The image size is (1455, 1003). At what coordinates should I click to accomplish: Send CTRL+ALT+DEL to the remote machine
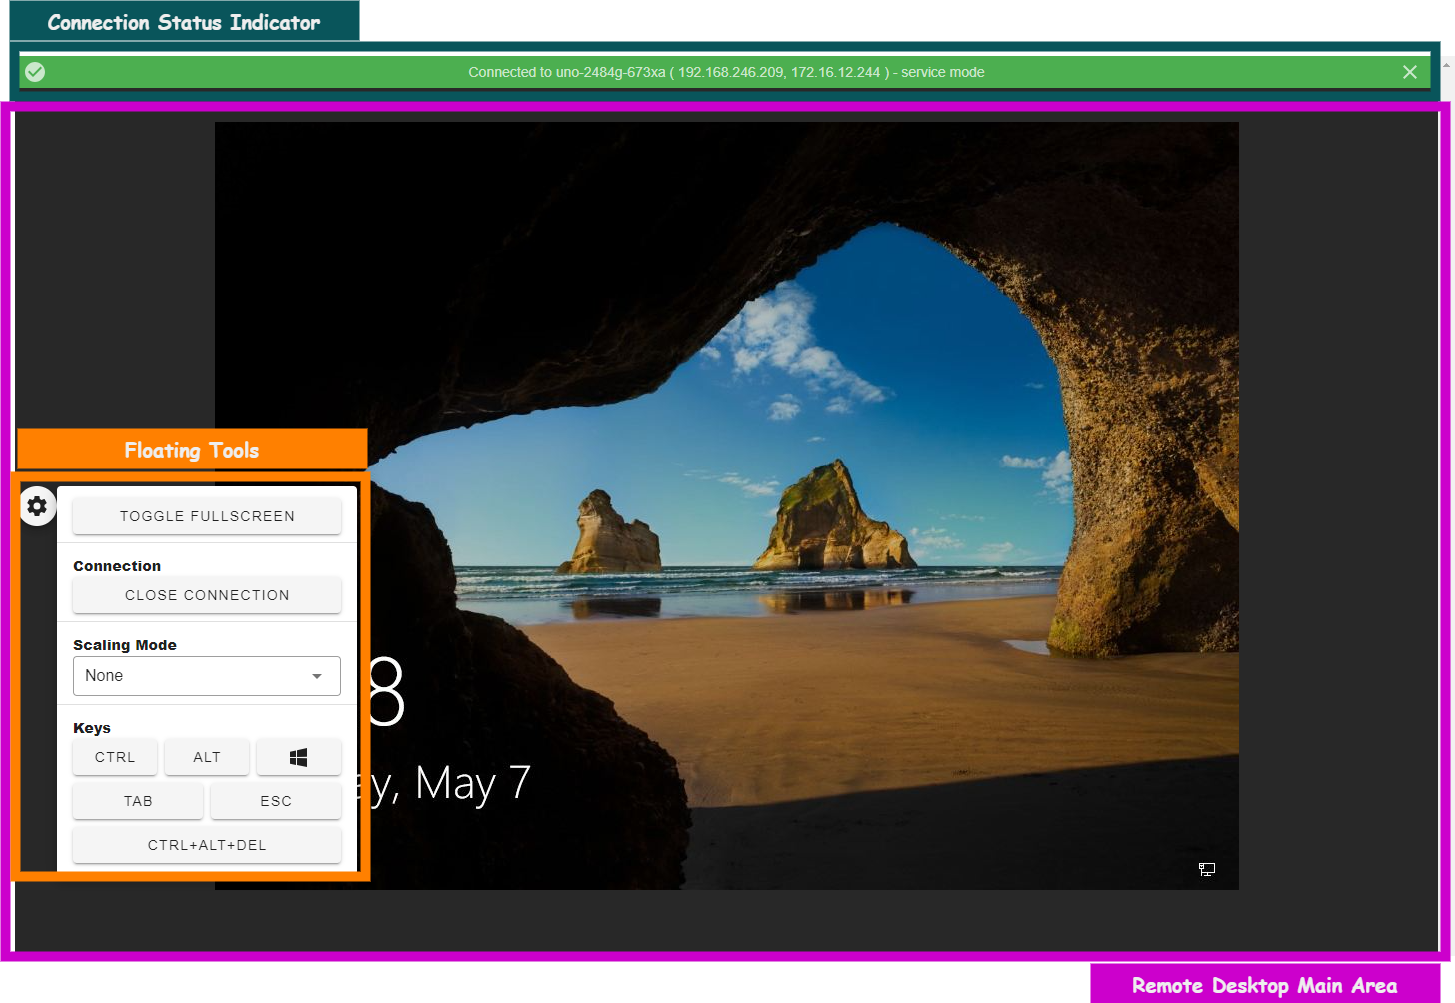click(207, 845)
